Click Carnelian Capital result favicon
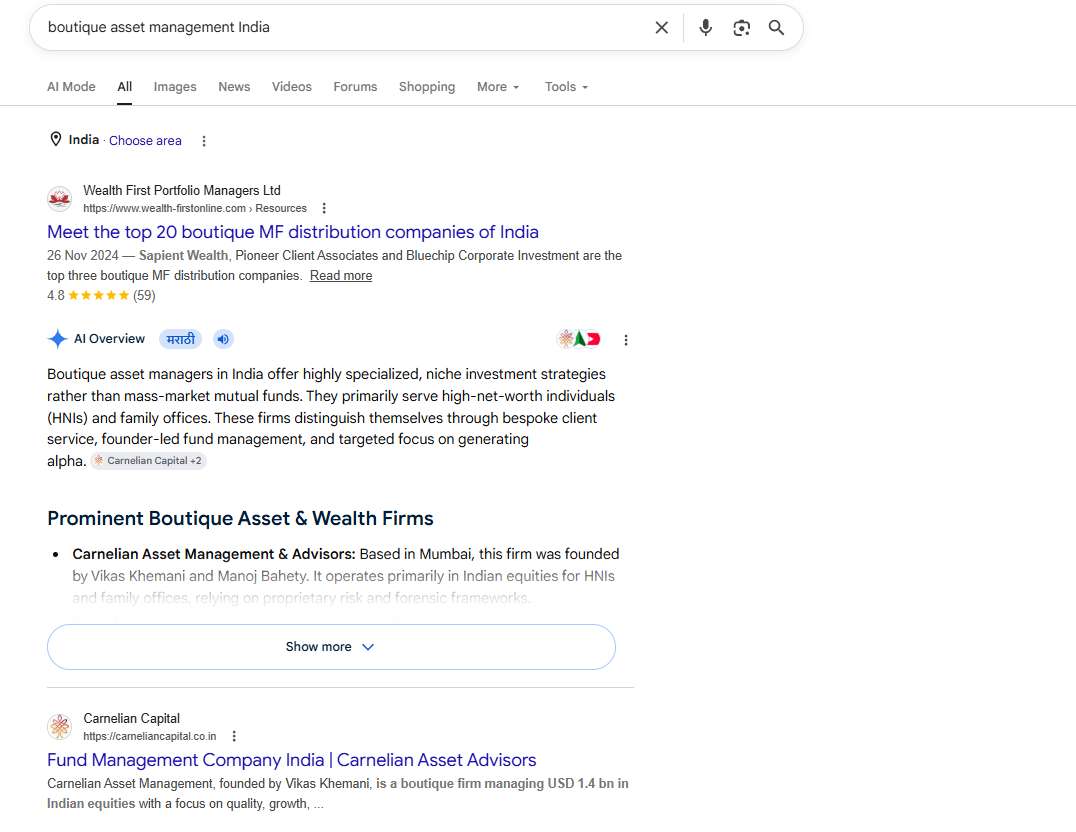This screenshot has width=1076, height=832. click(60, 727)
